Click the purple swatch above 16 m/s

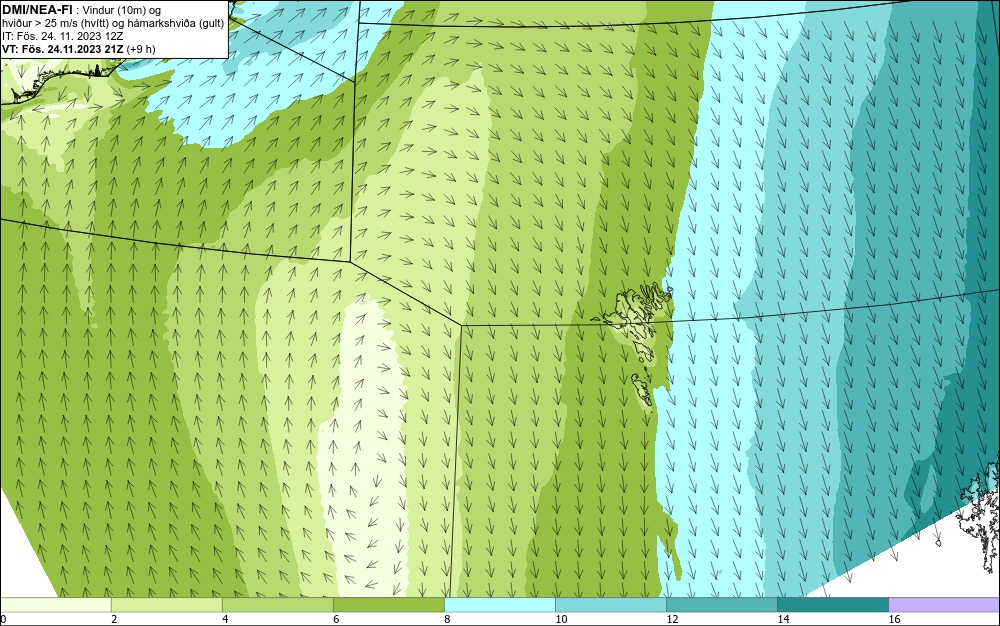pos(944,605)
